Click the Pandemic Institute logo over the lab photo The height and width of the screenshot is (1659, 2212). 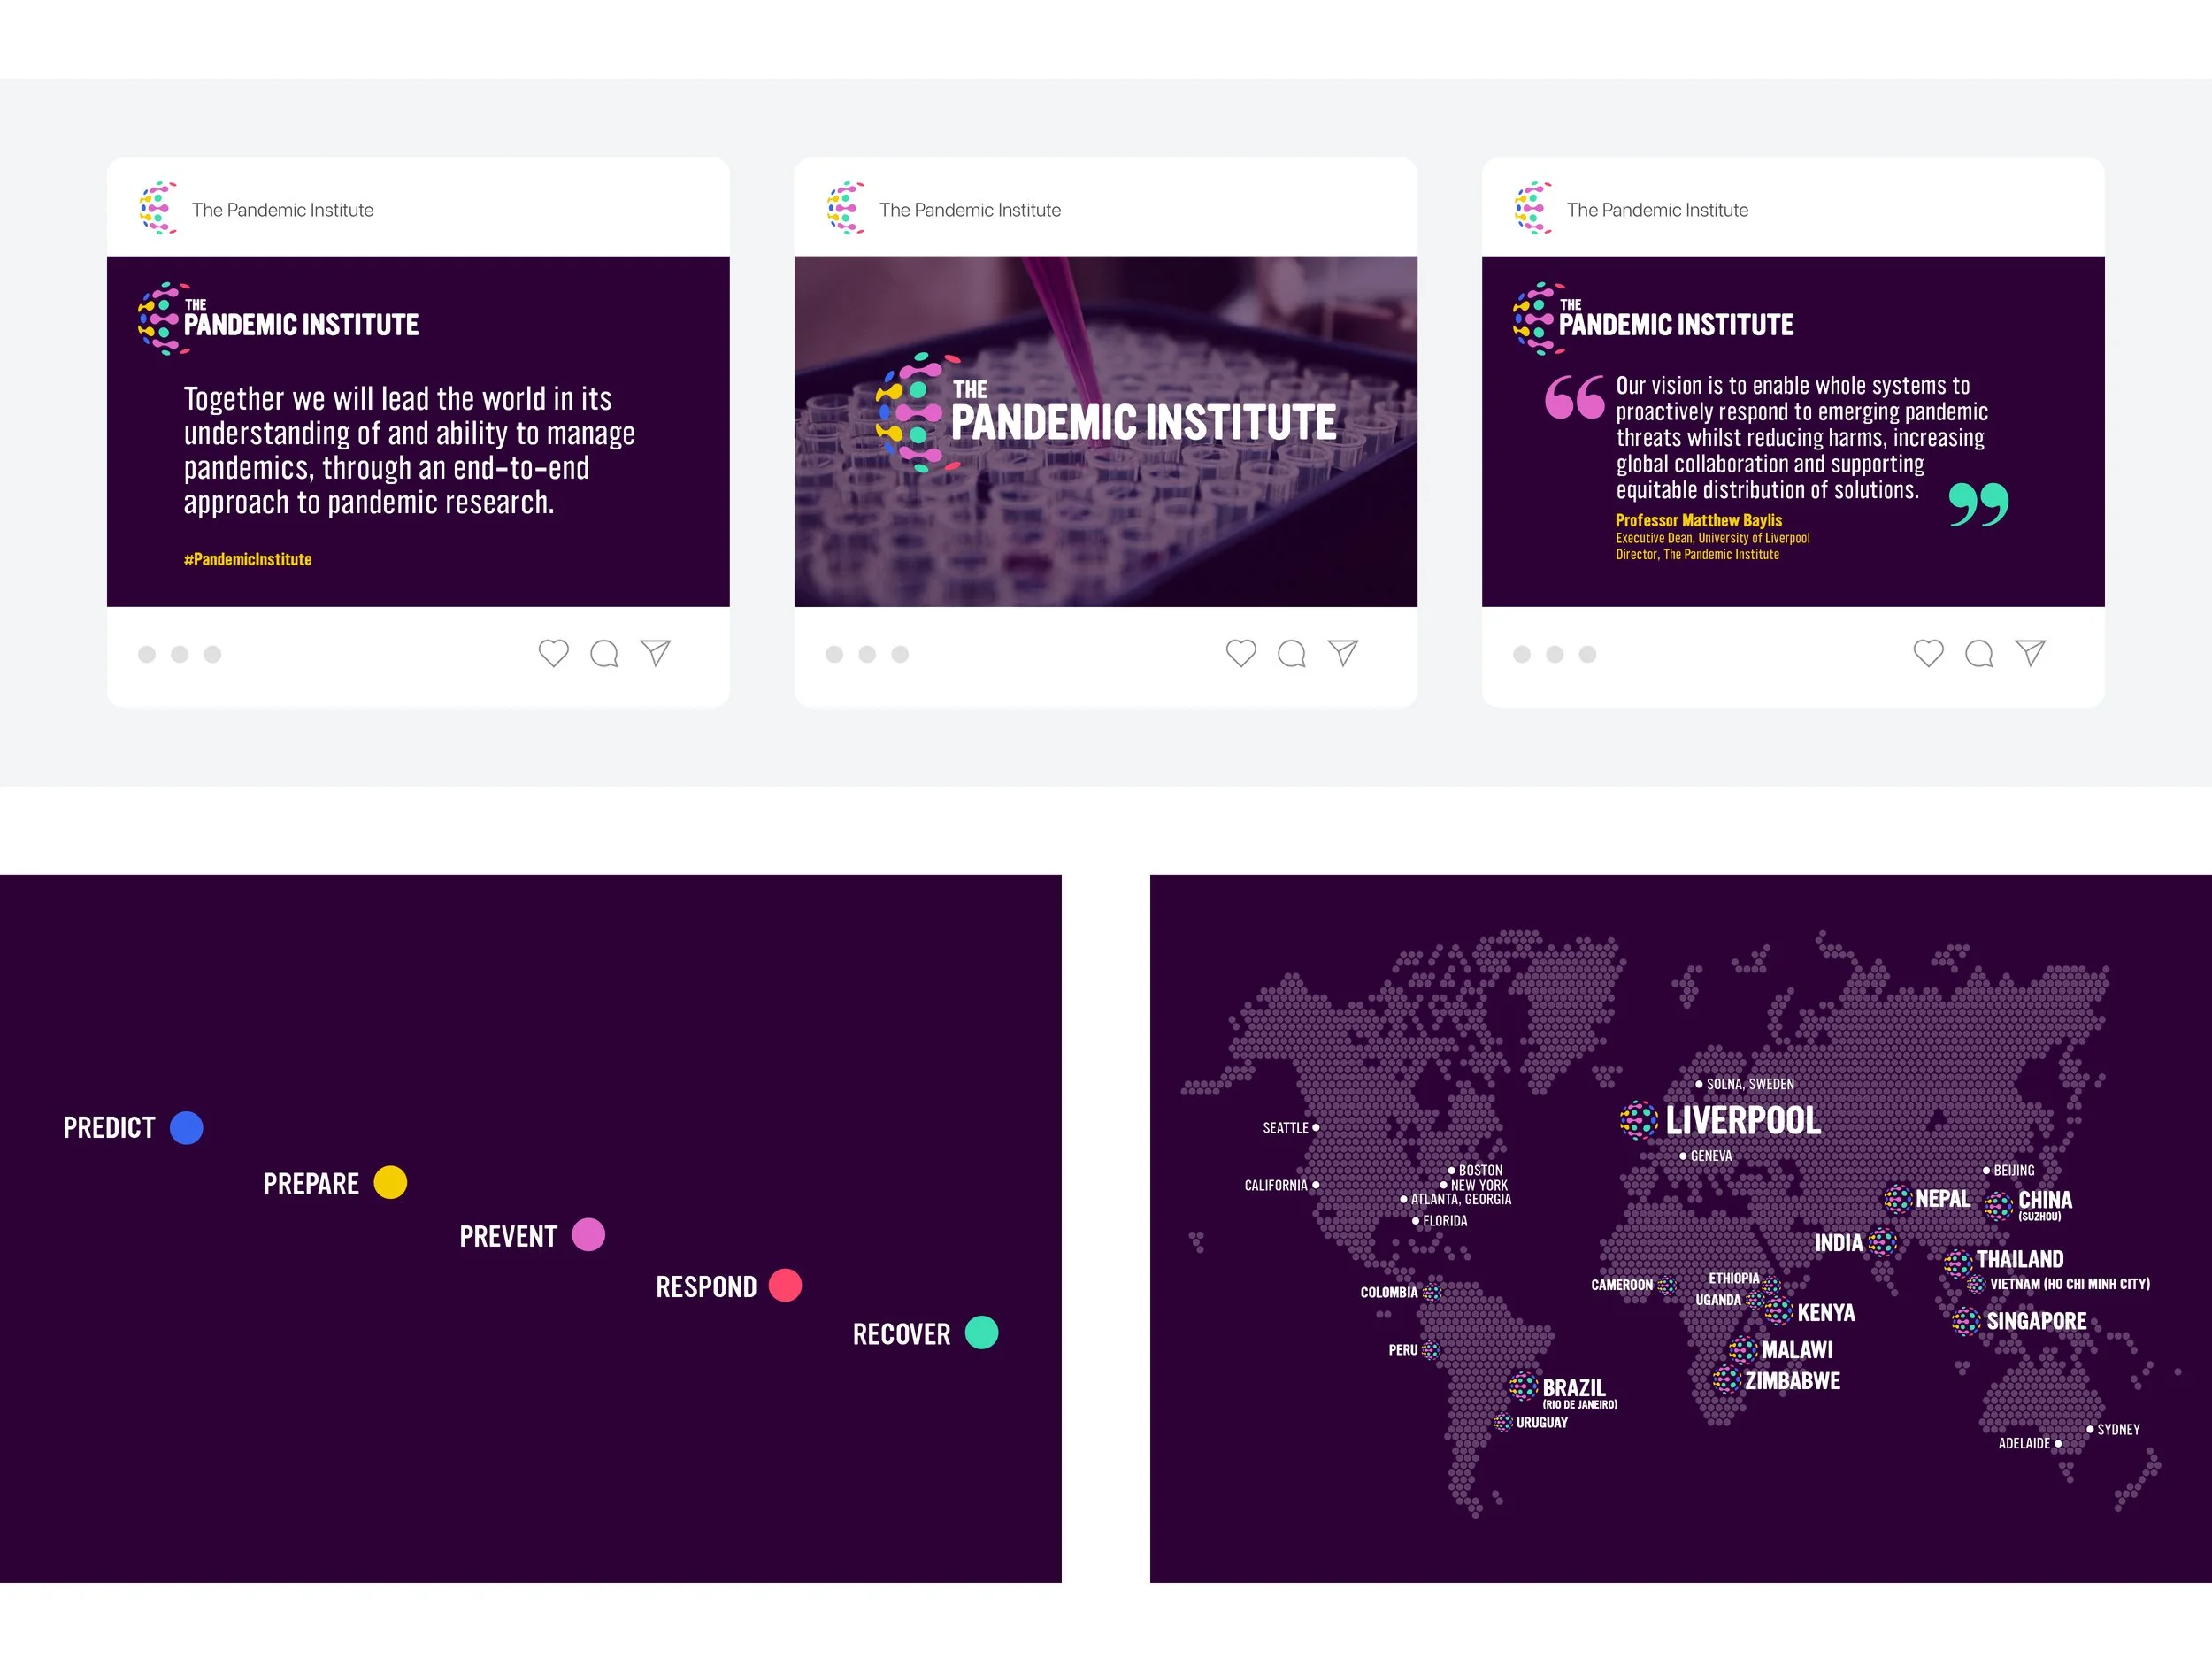1106,412
